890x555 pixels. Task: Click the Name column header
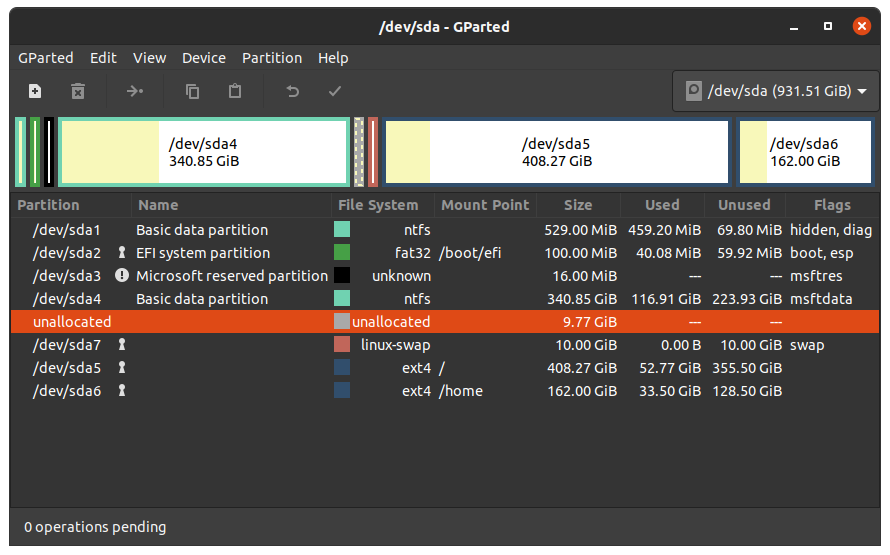(232, 205)
